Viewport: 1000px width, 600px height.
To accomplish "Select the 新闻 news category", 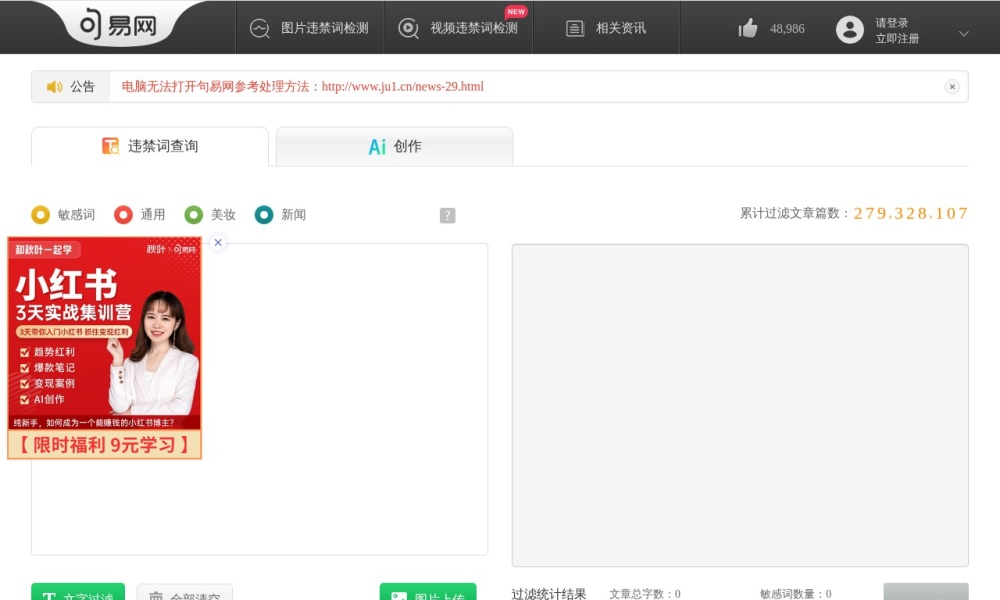I will [x=263, y=214].
